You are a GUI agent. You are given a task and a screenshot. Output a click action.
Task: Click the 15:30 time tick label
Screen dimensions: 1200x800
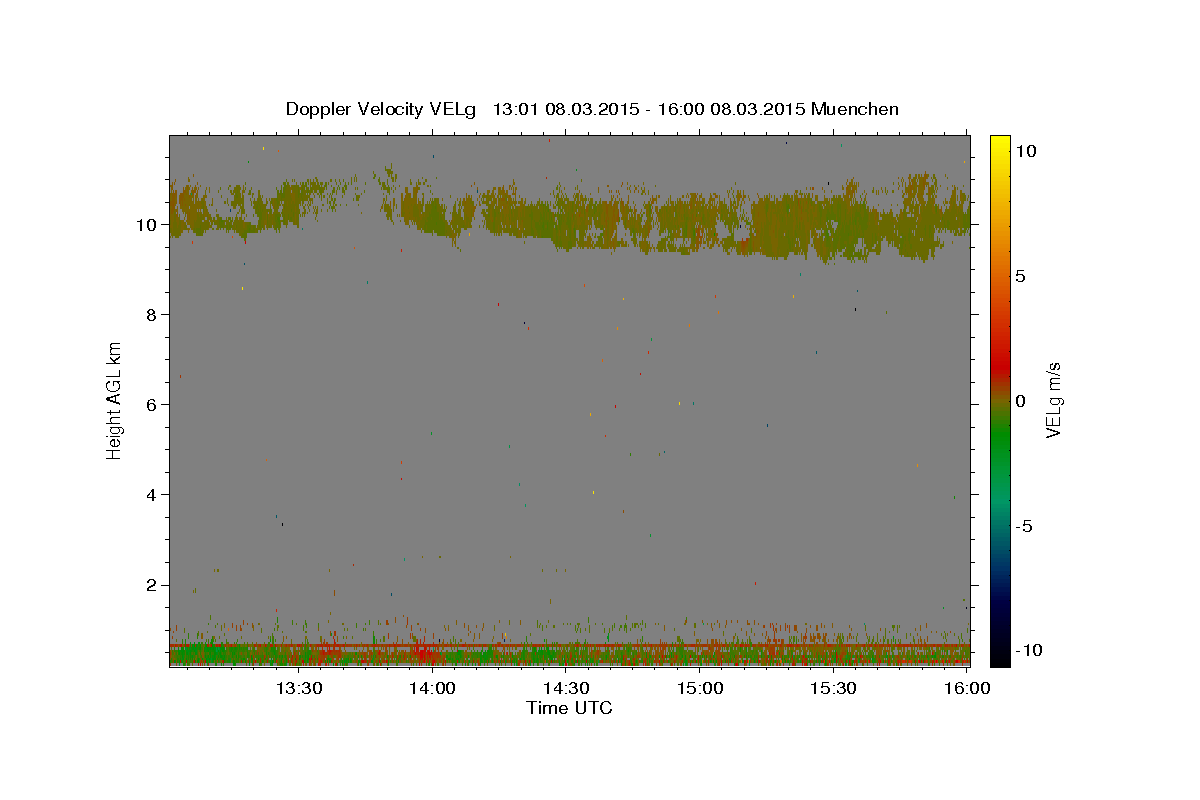point(834,688)
